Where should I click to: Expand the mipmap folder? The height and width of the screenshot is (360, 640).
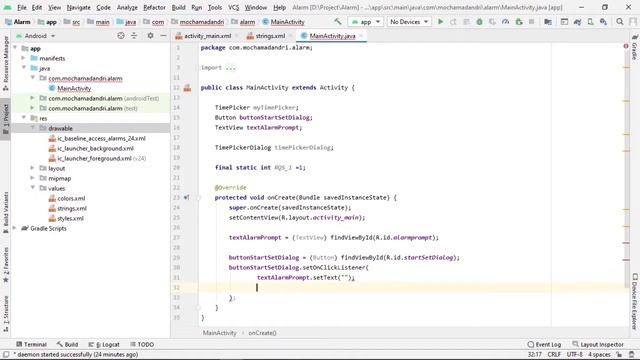33,178
